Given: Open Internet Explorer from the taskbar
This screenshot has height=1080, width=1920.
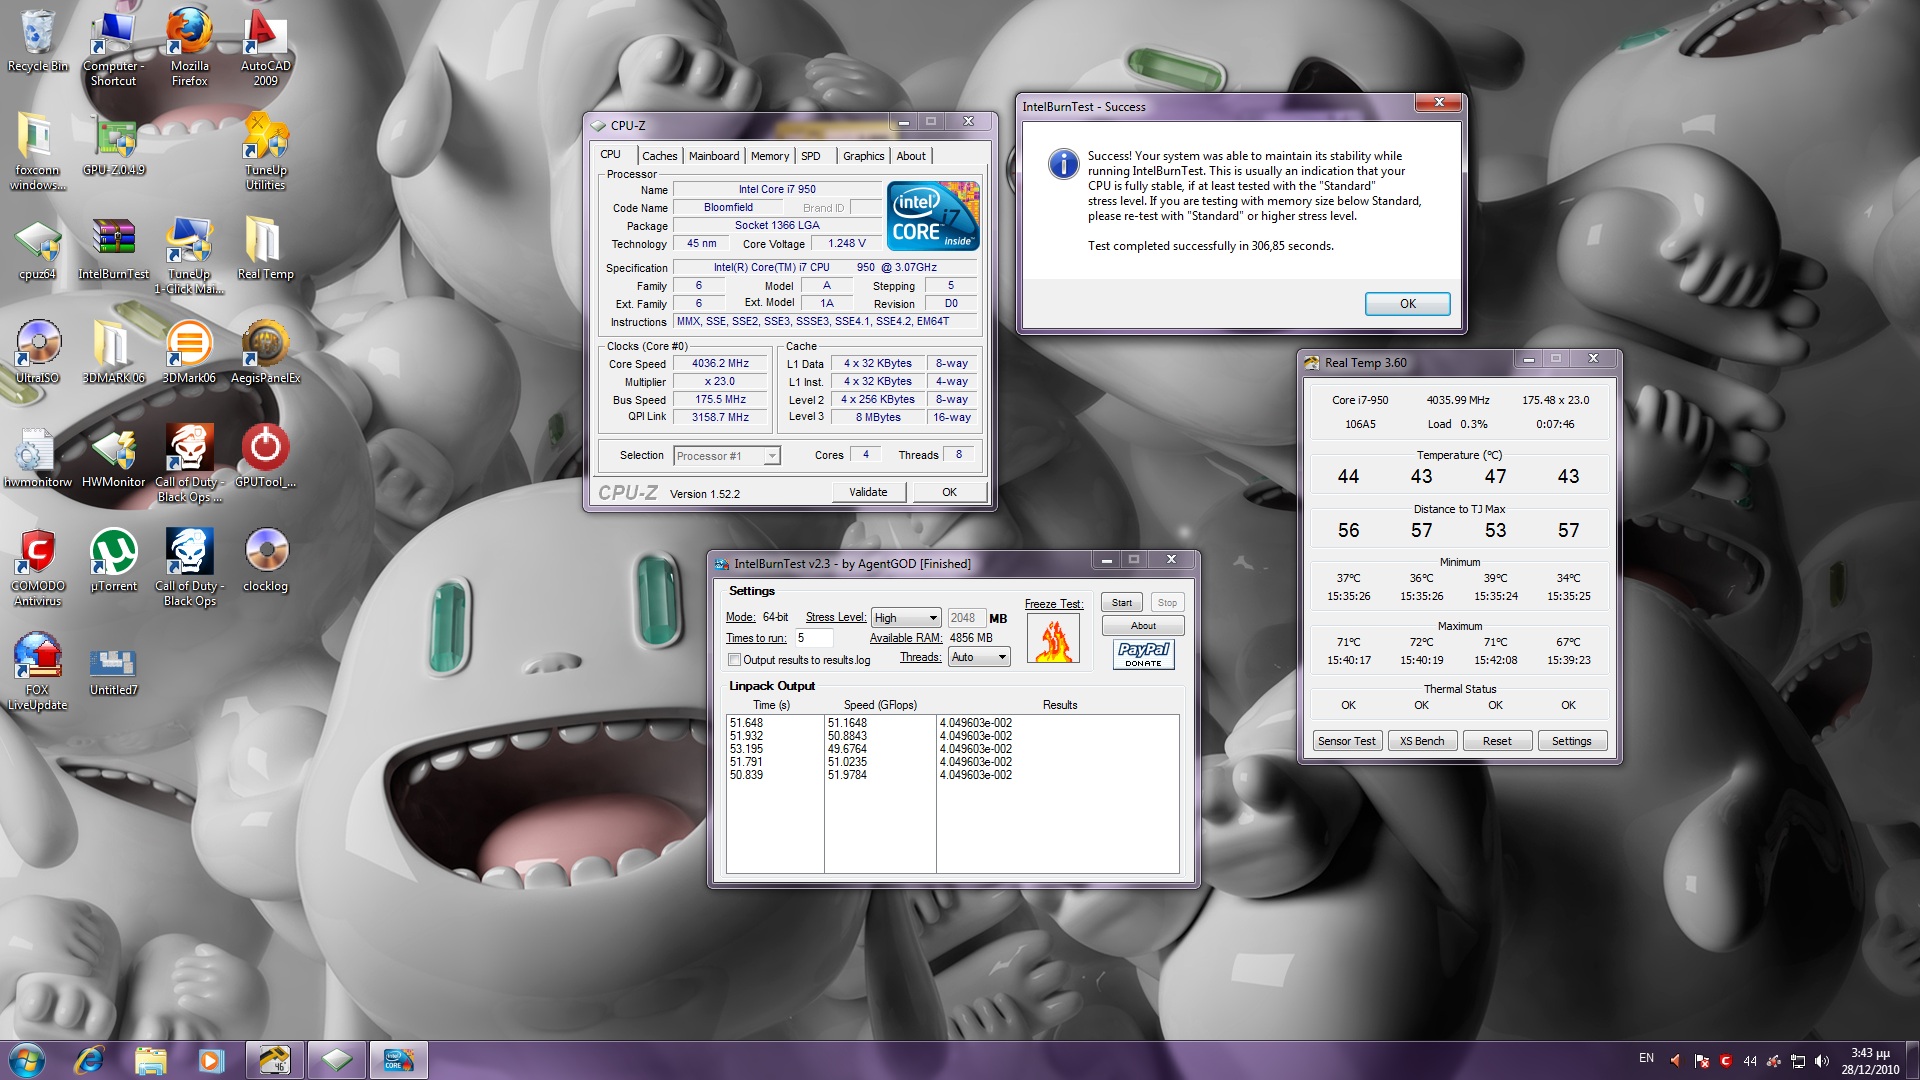Looking at the screenshot, I should [x=90, y=1060].
